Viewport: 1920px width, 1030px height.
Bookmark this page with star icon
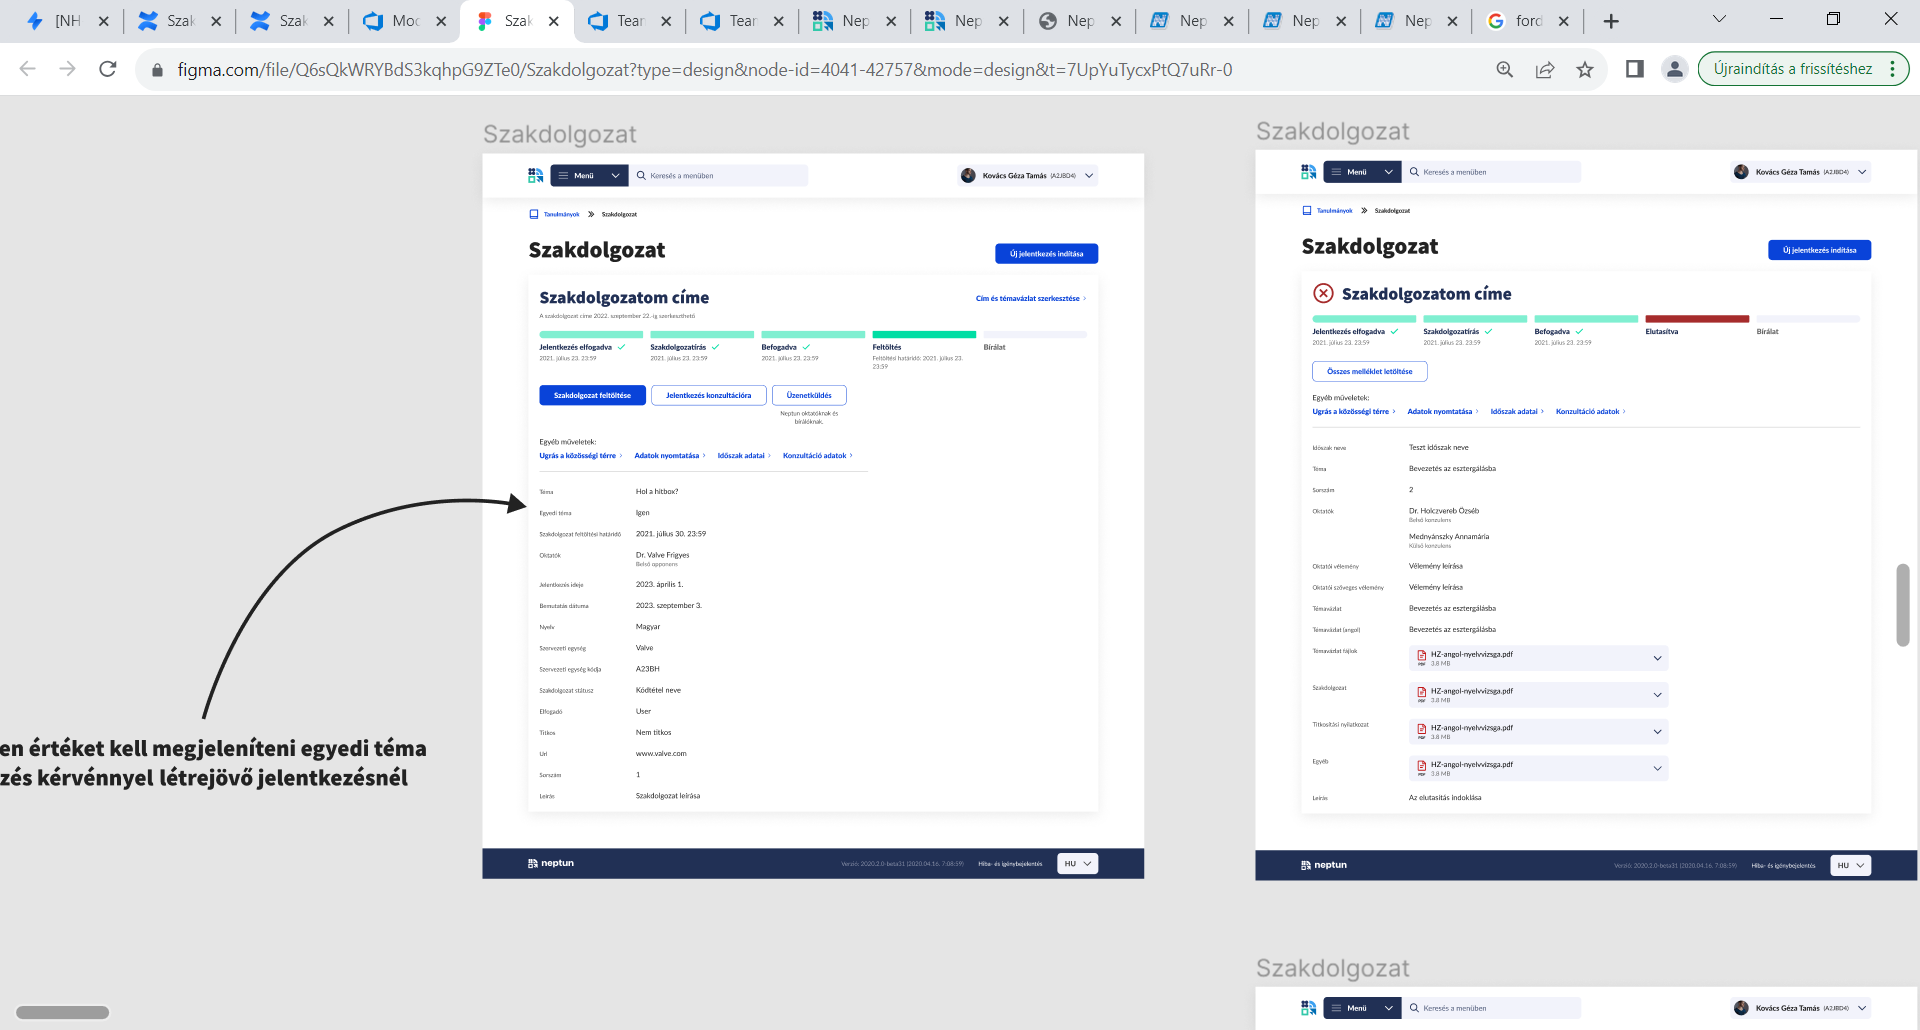click(1585, 69)
